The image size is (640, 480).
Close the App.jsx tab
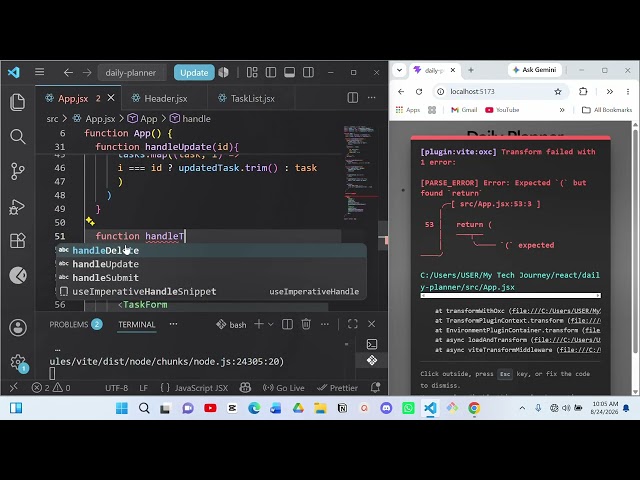[x=111, y=98]
